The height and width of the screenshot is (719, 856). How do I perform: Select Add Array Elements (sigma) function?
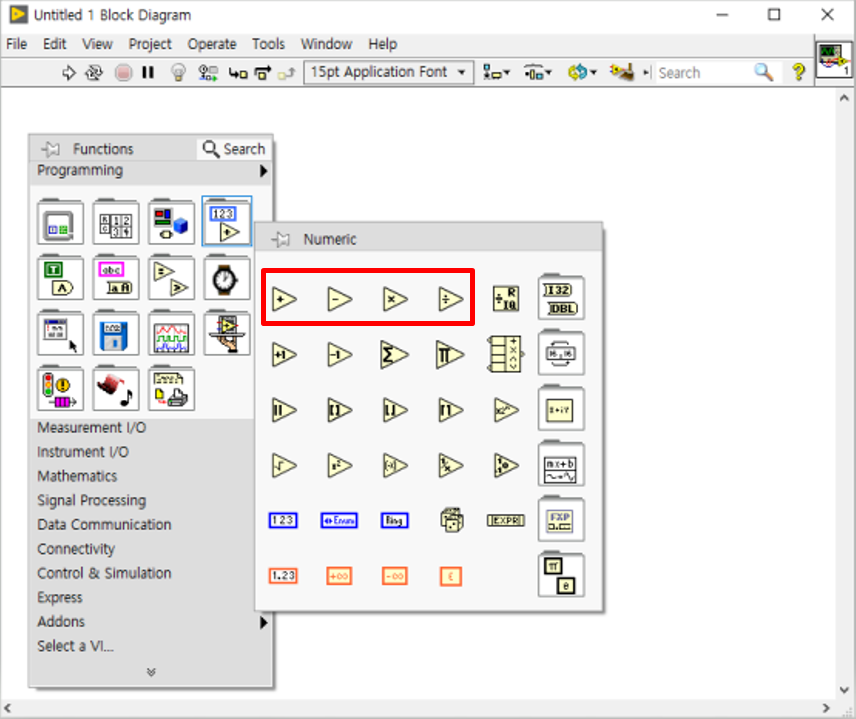coord(394,355)
